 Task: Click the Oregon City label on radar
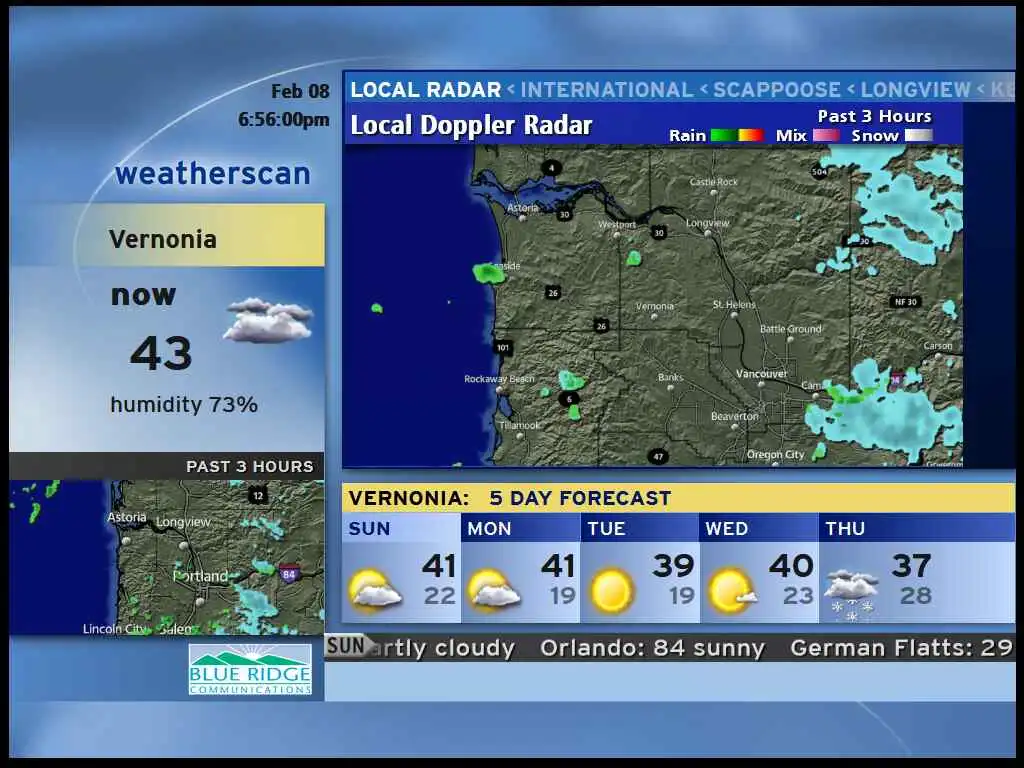(x=775, y=454)
